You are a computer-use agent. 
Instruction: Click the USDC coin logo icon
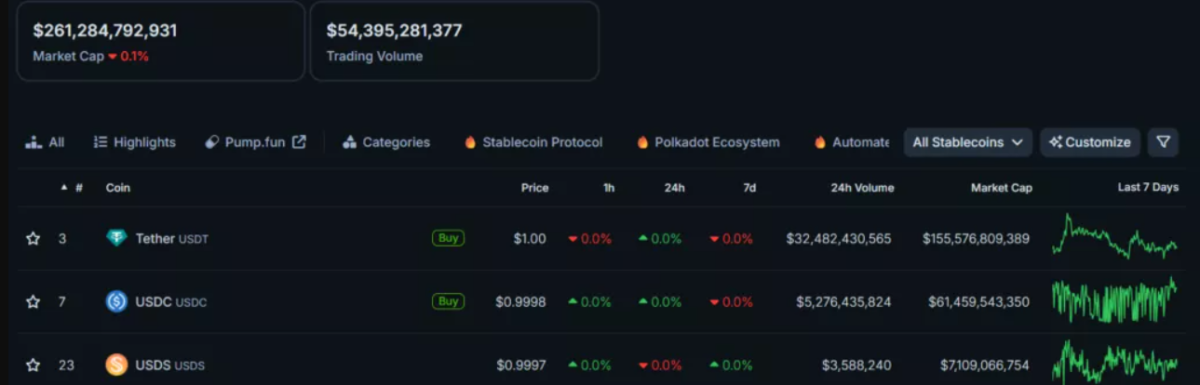(117, 301)
